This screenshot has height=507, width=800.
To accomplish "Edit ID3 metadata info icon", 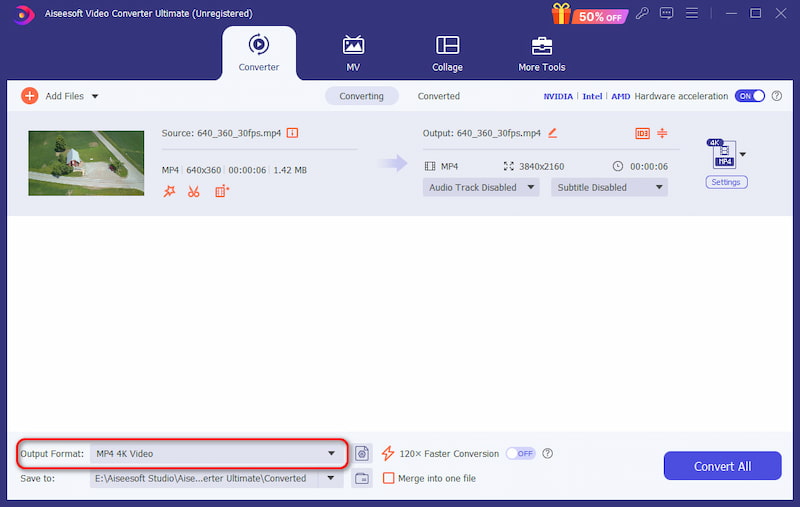I will (x=642, y=134).
